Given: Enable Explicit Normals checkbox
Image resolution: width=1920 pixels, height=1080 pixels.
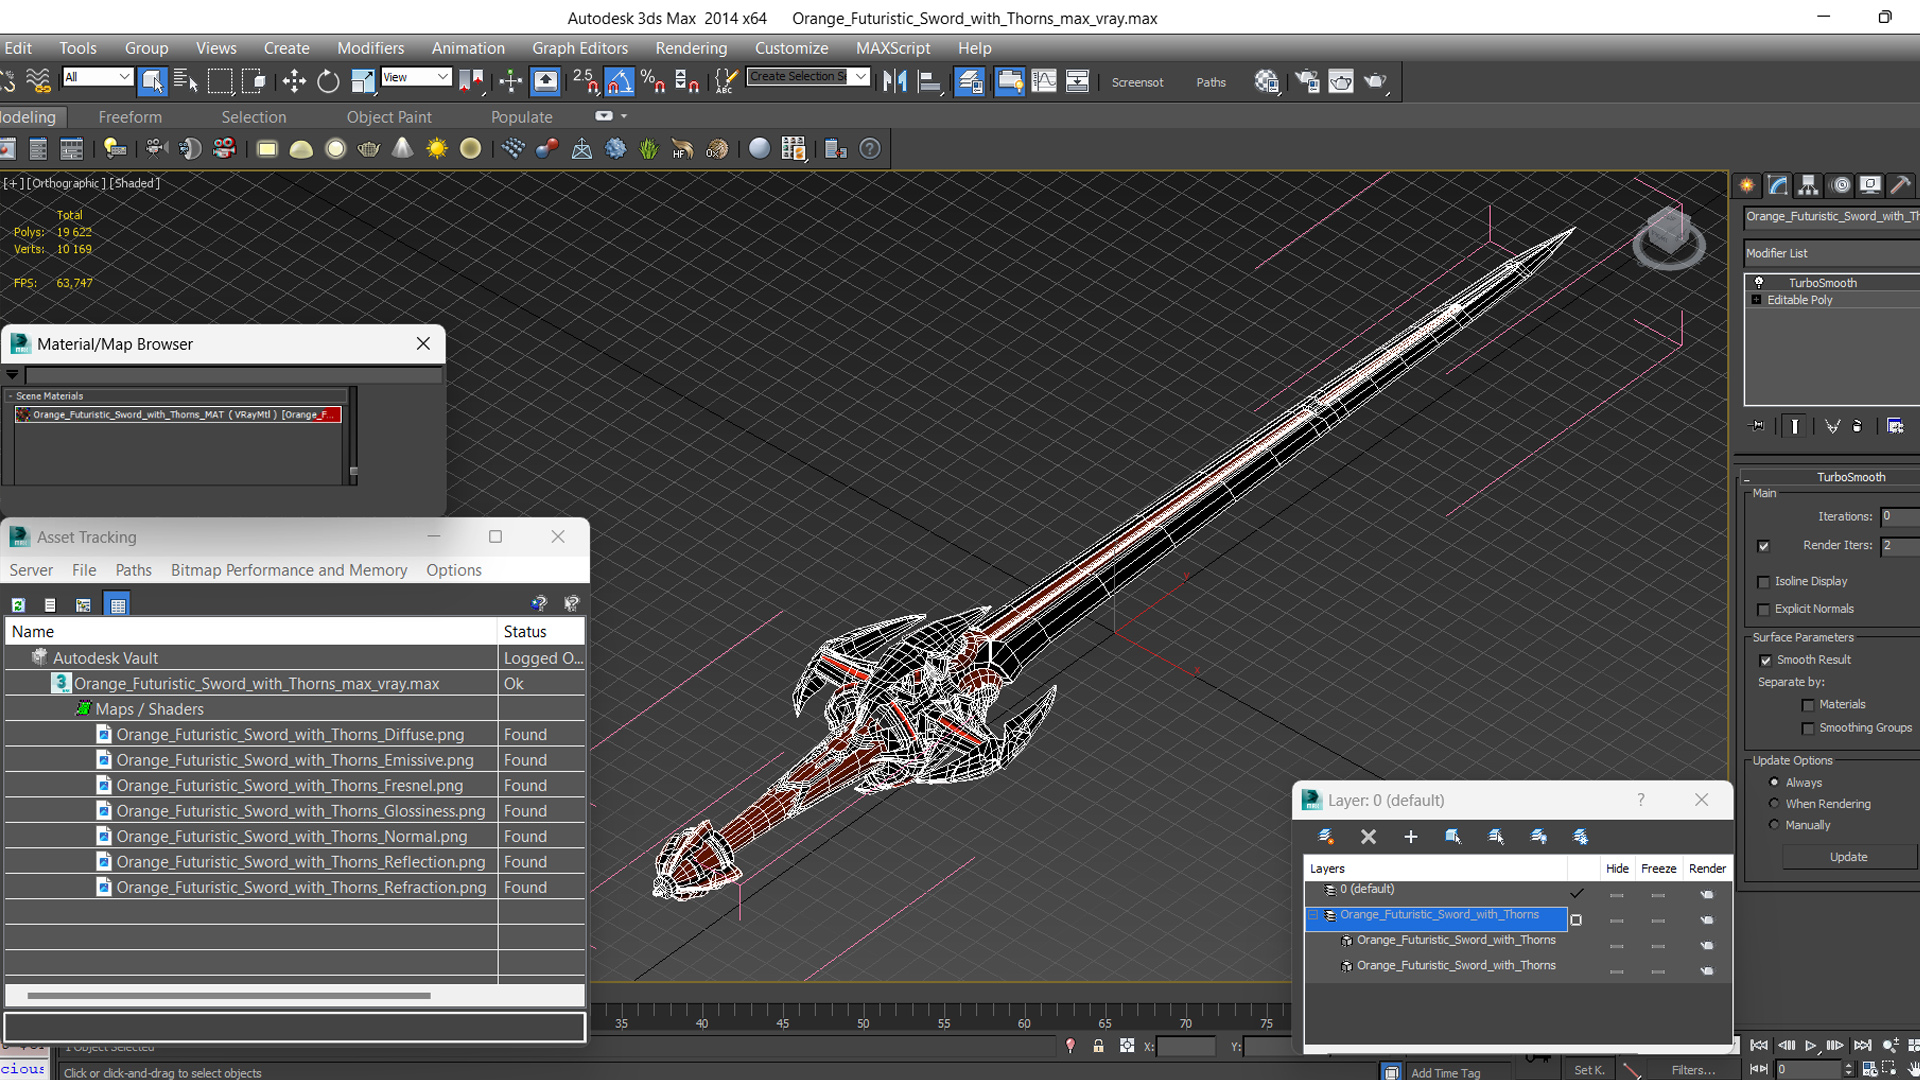Looking at the screenshot, I should click(1764, 610).
